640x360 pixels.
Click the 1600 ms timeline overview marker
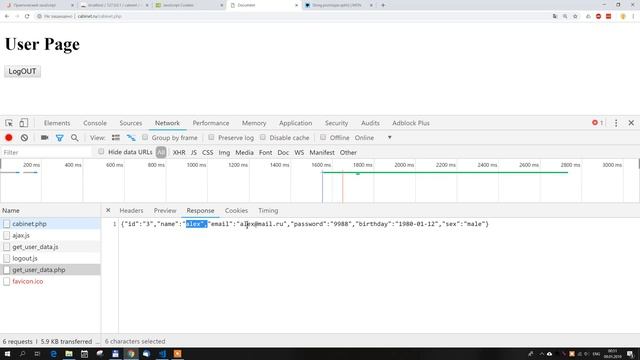click(321, 165)
